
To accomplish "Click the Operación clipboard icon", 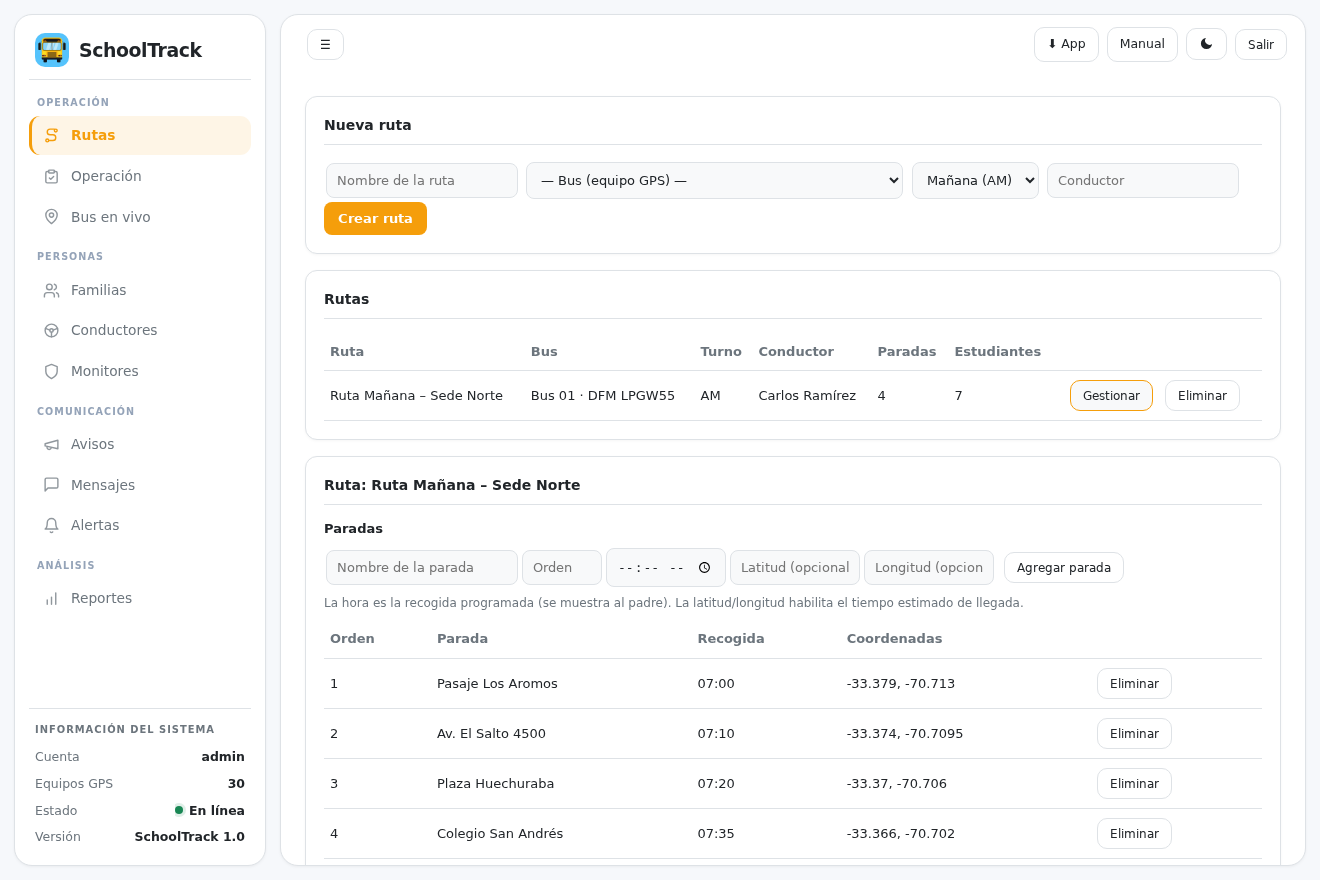I will click(x=52, y=176).
